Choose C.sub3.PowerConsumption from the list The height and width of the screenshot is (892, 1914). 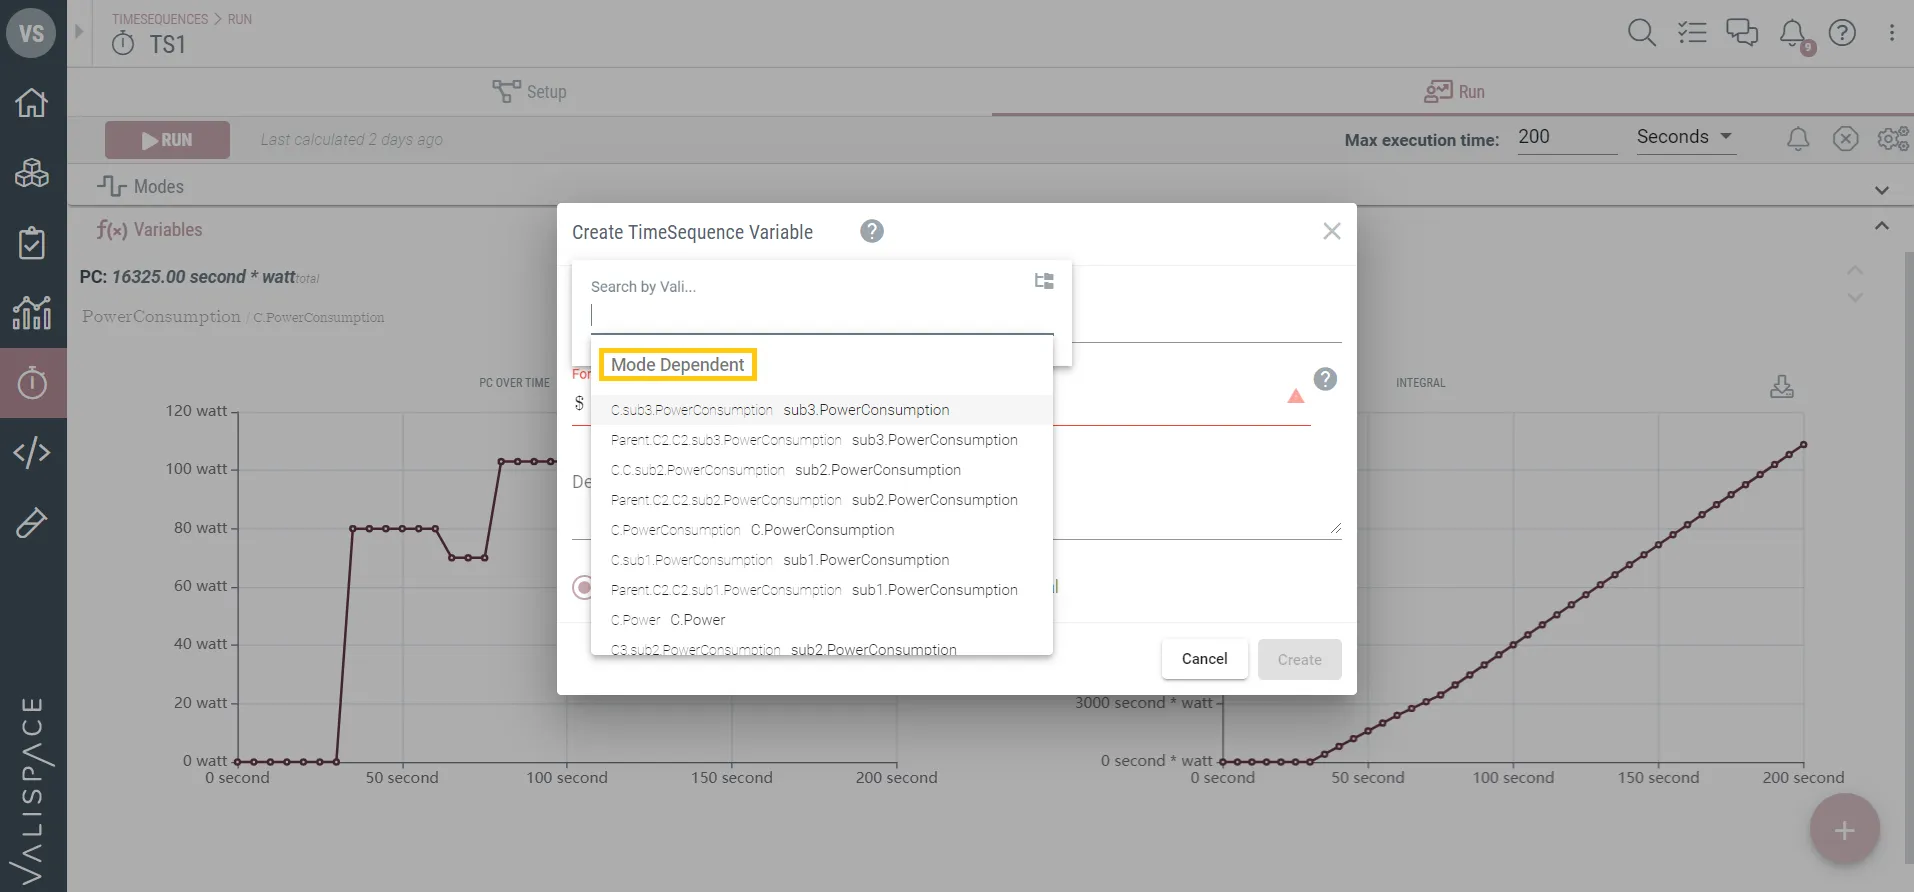coord(822,410)
